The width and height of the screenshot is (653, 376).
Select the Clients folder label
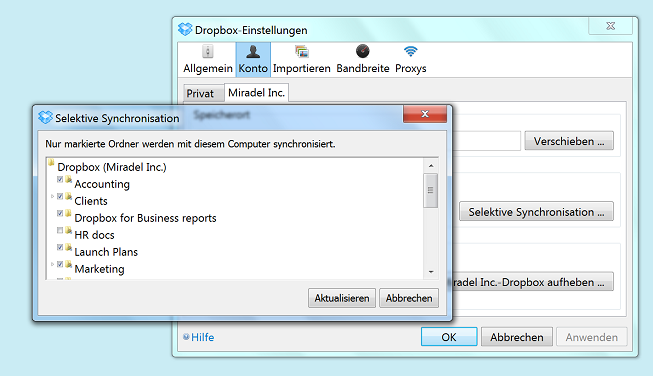91,201
